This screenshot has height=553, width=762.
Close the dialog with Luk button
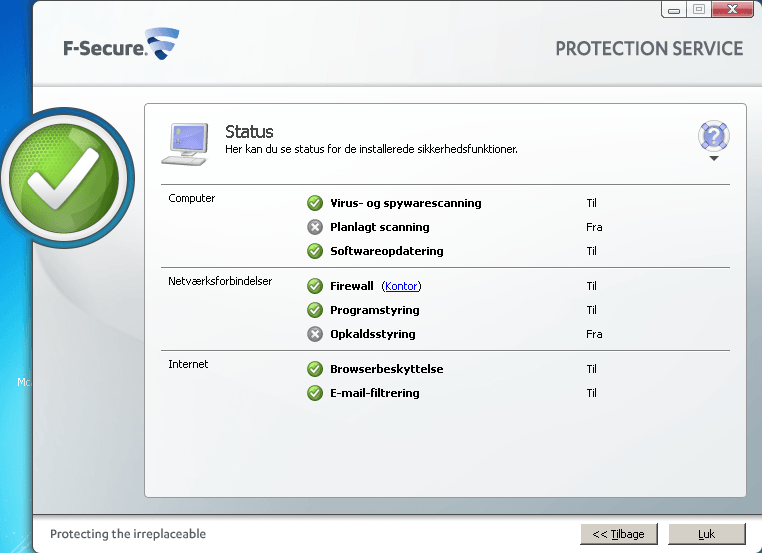point(707,534)
